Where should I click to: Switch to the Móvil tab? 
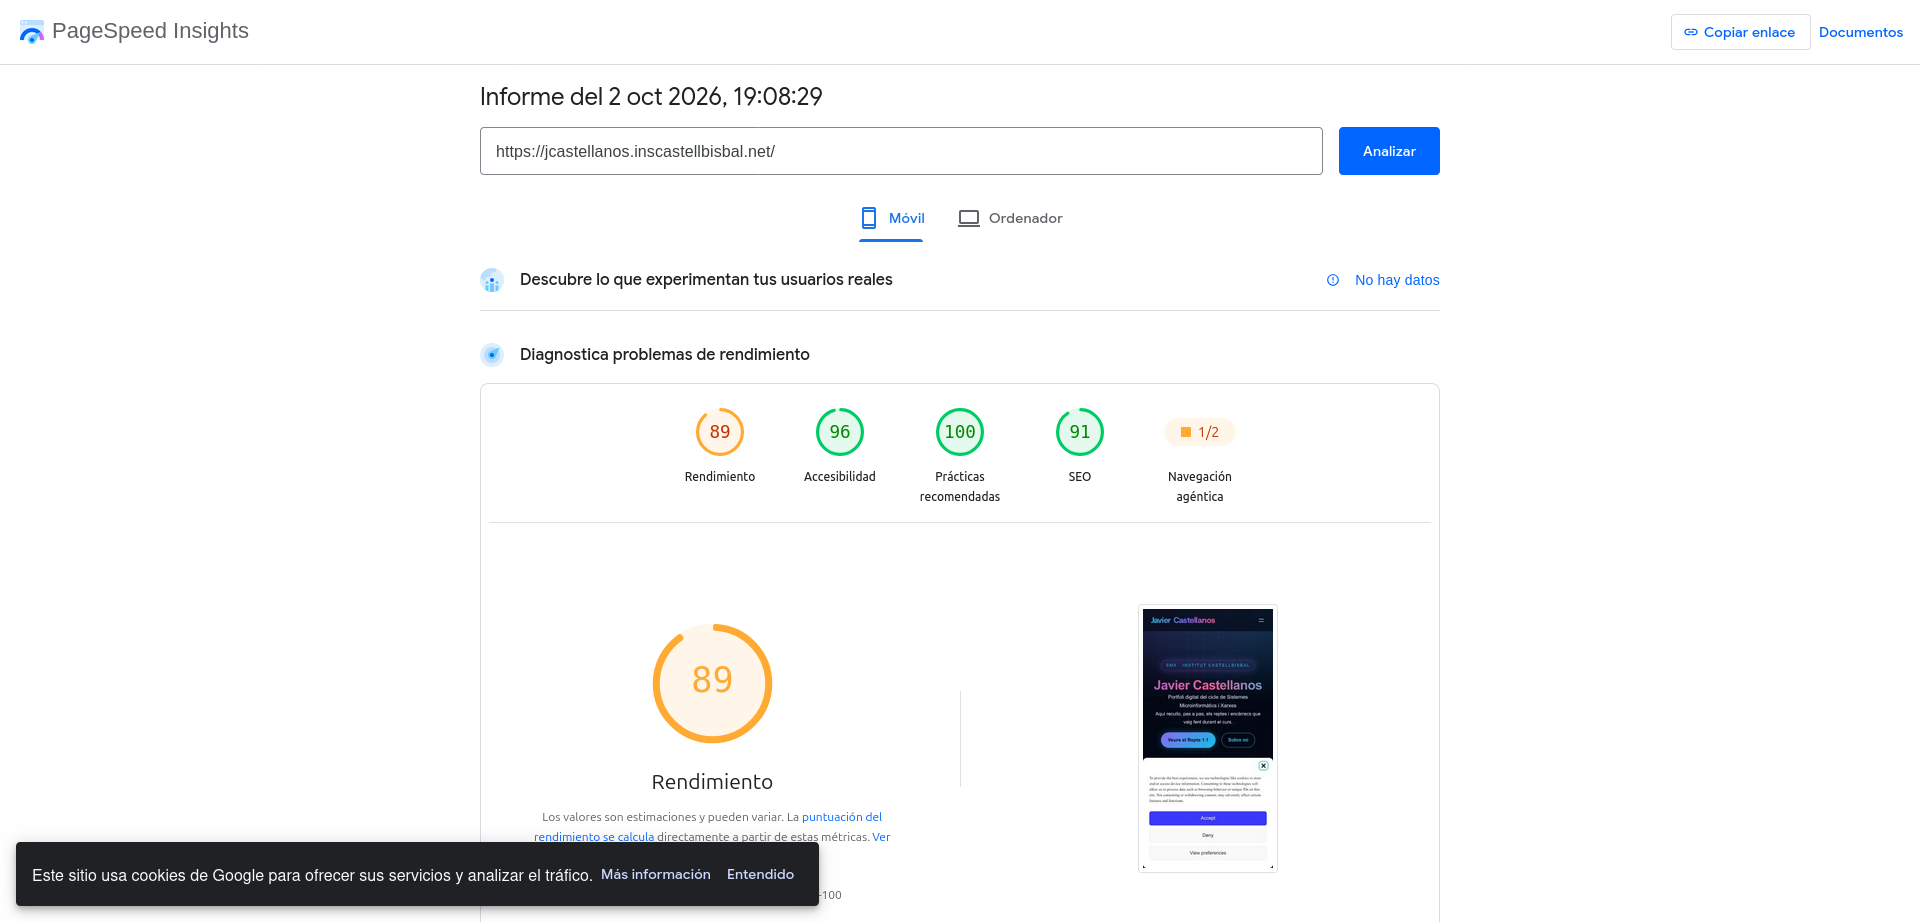click(892, 218)
